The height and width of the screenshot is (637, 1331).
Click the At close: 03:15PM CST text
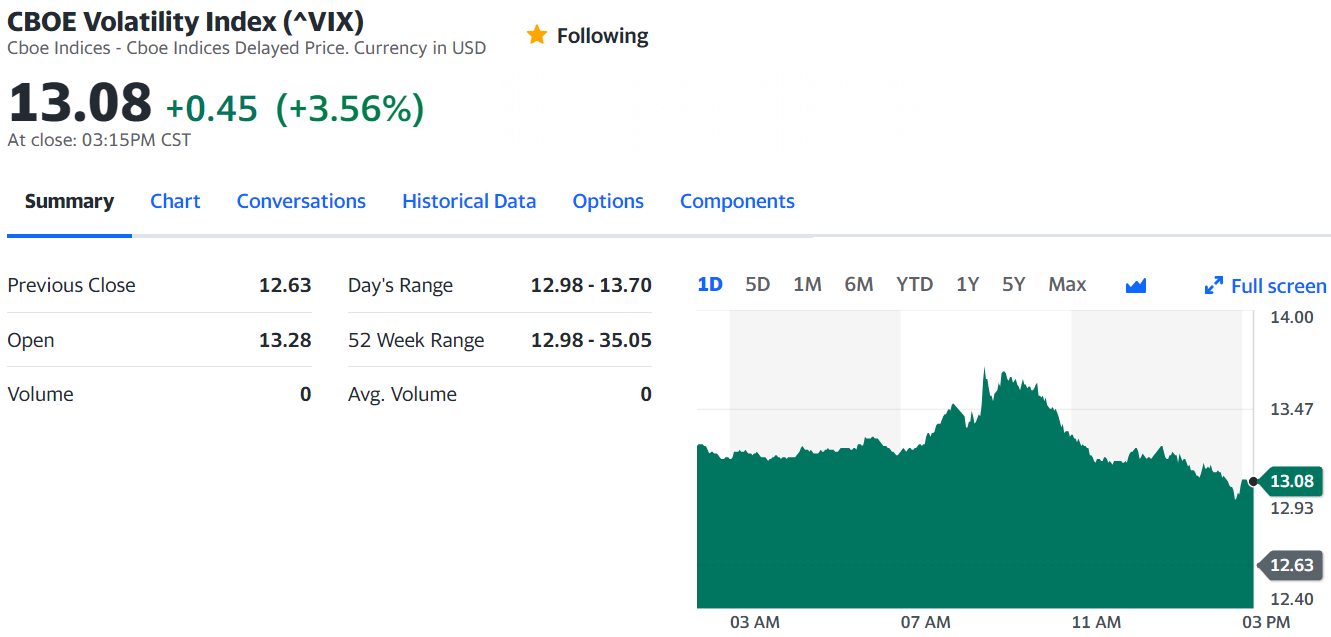point(99,140)
